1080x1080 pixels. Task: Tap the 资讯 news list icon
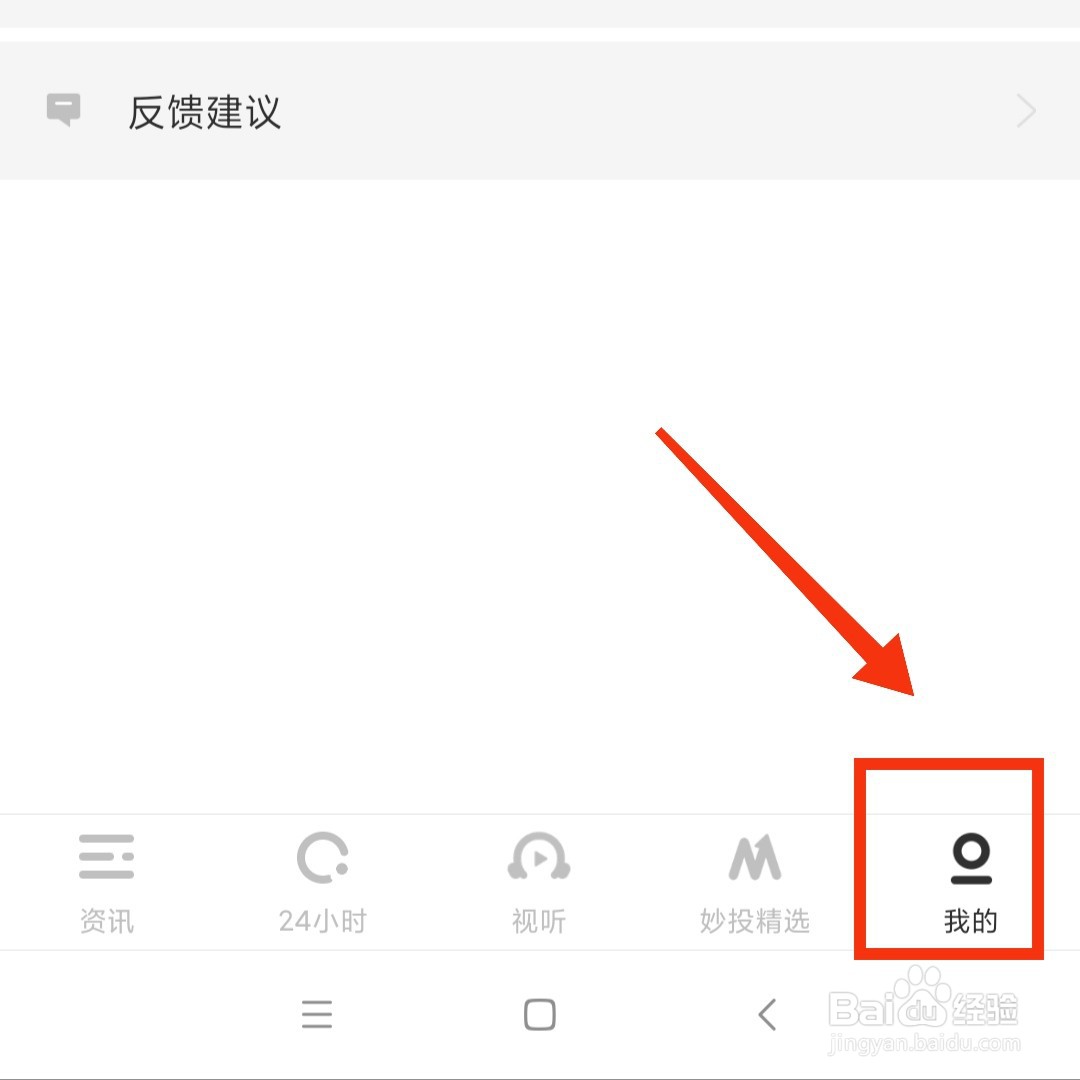tap(106, 856)
